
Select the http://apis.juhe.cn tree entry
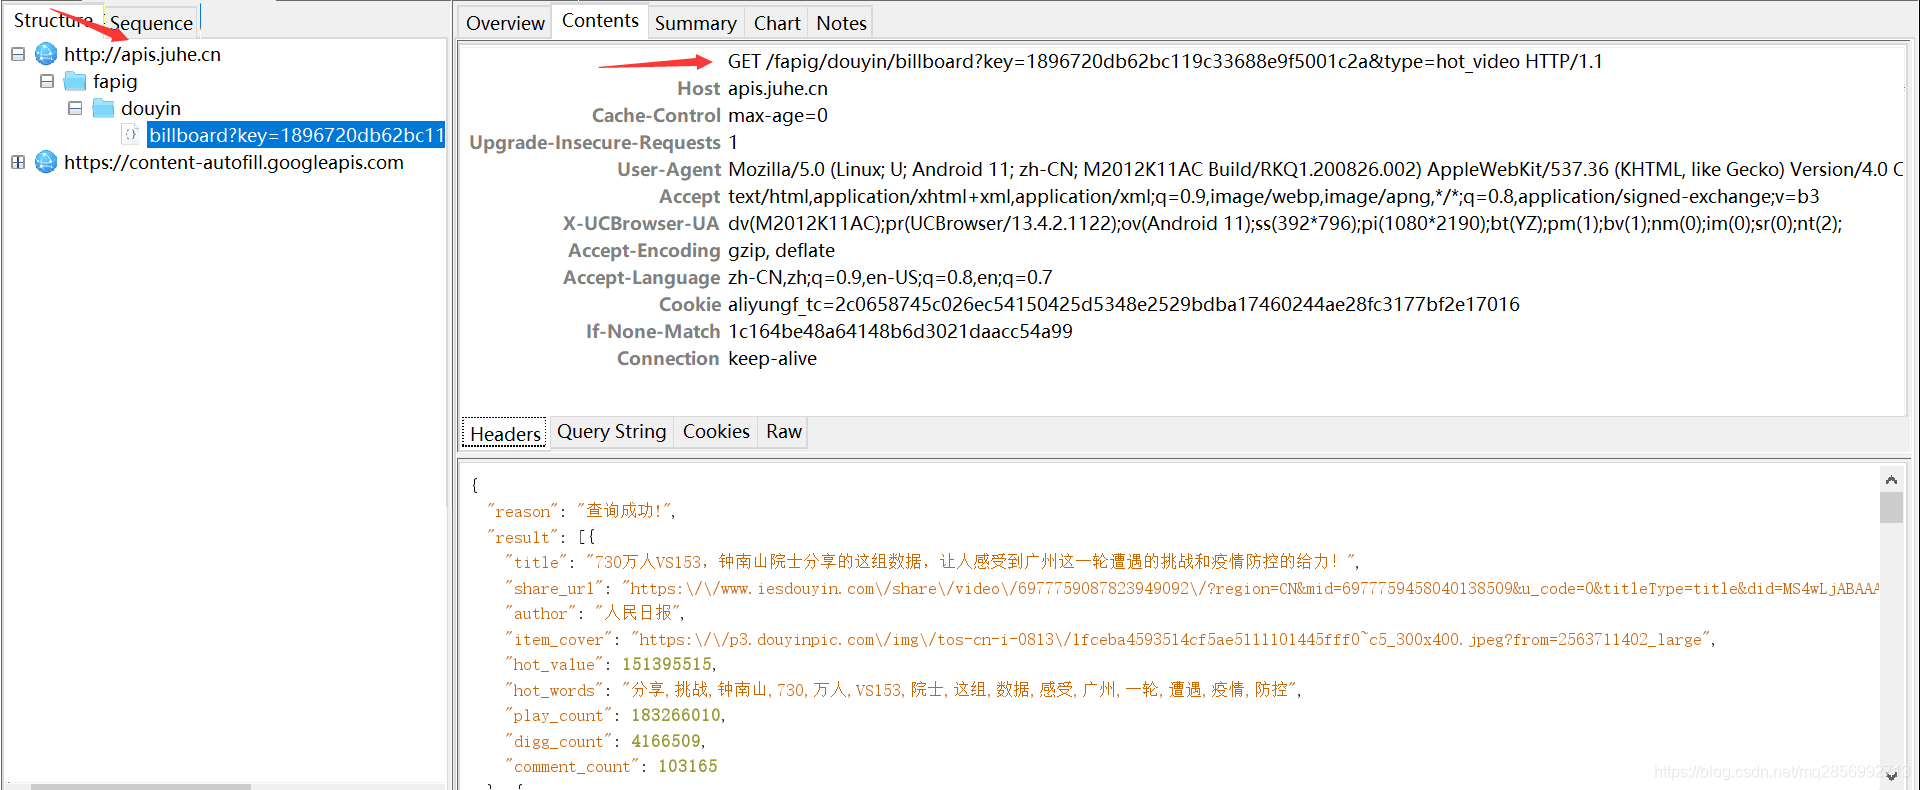[x=142, y=54]
